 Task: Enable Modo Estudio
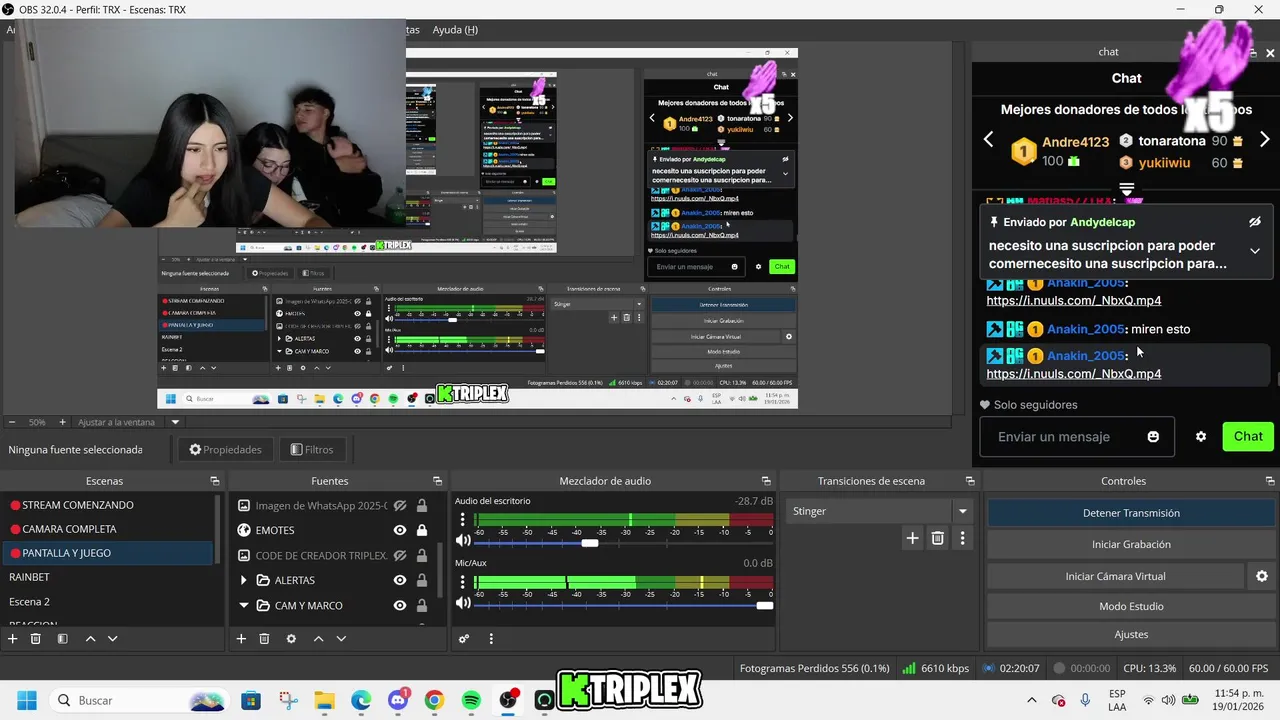tap(1131, 606)
